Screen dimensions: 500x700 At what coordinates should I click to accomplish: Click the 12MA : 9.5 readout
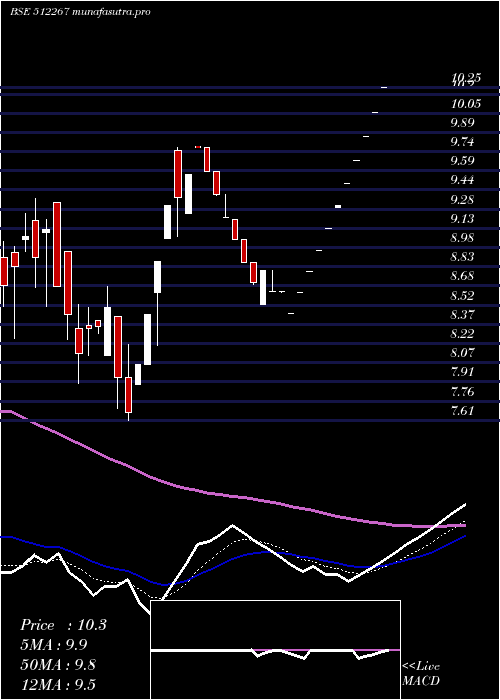(x=58, y=684)
